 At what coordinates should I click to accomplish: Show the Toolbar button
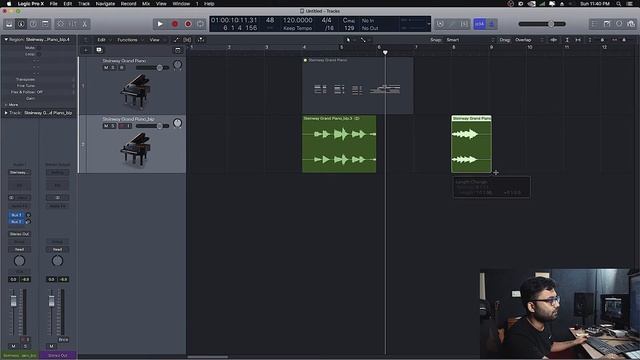(45, 24)
